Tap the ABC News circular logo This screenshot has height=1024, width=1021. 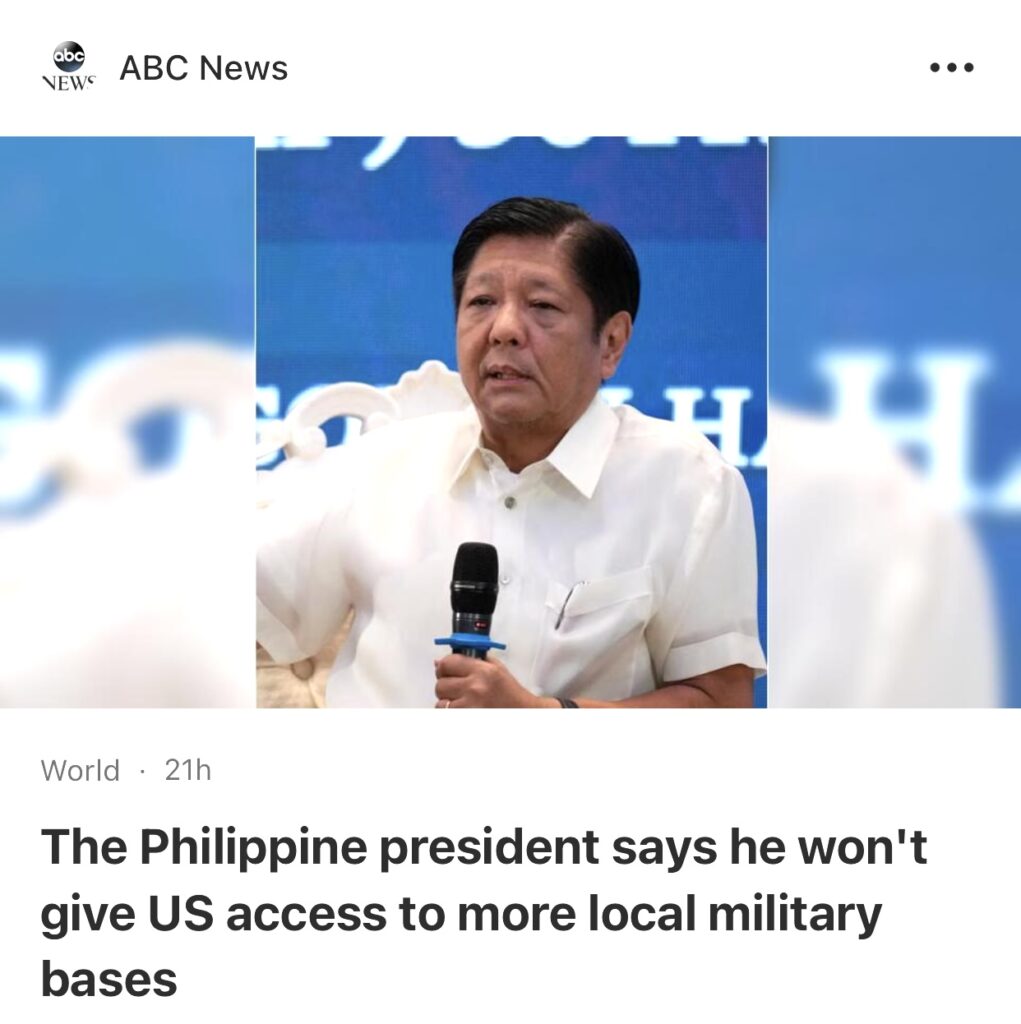[x=69, y=57]
